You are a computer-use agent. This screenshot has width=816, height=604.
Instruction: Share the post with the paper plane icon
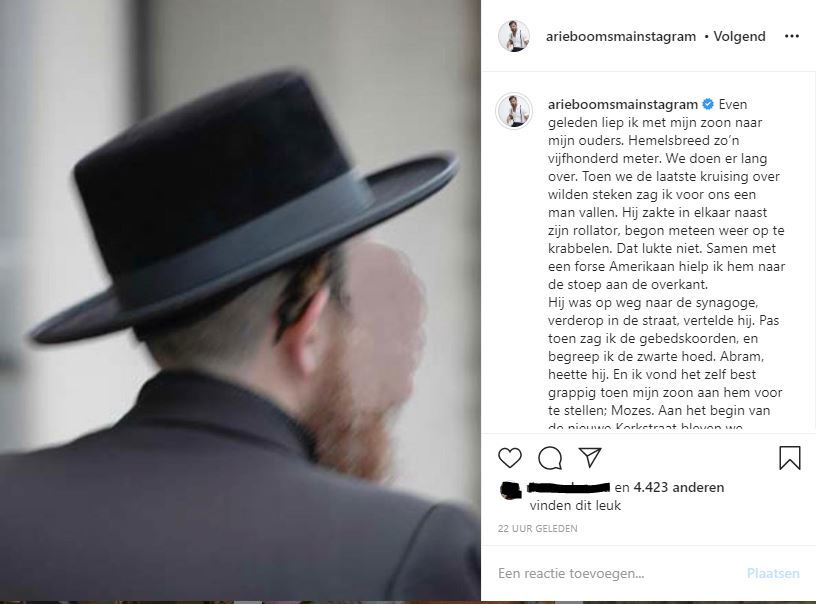point(590,457)
